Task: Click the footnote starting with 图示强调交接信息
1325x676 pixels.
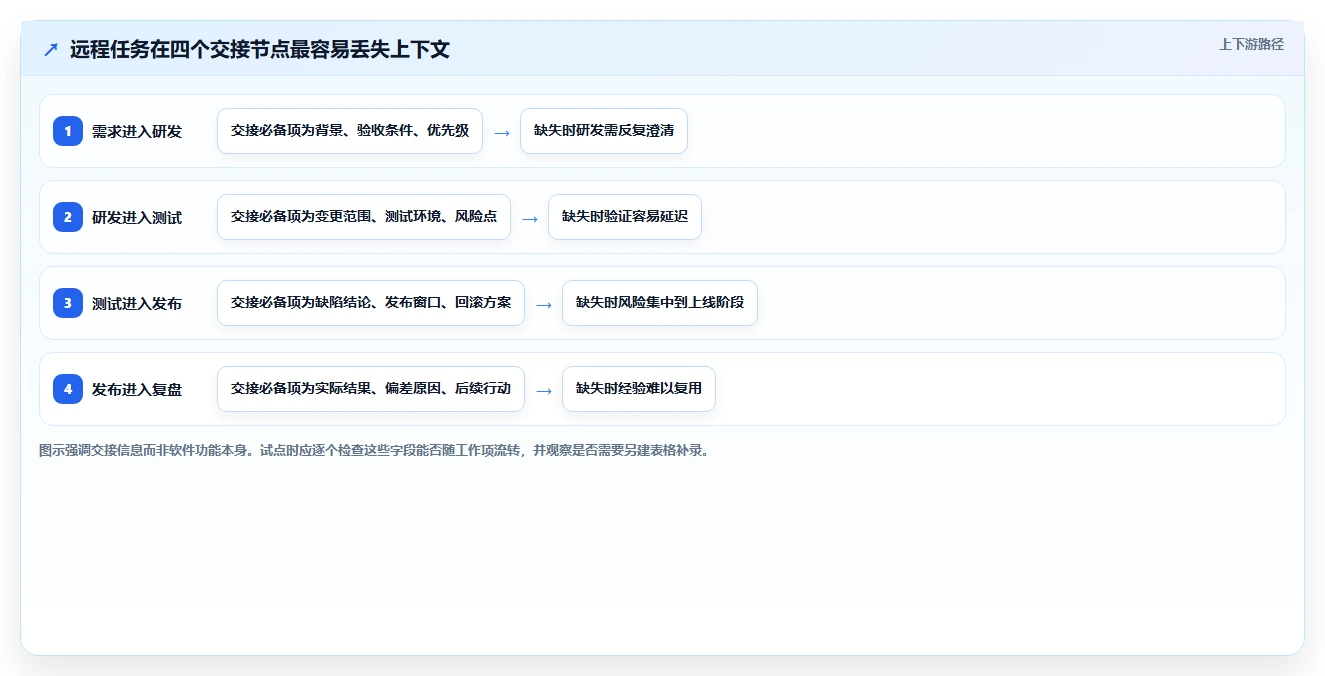Action: 374,450
